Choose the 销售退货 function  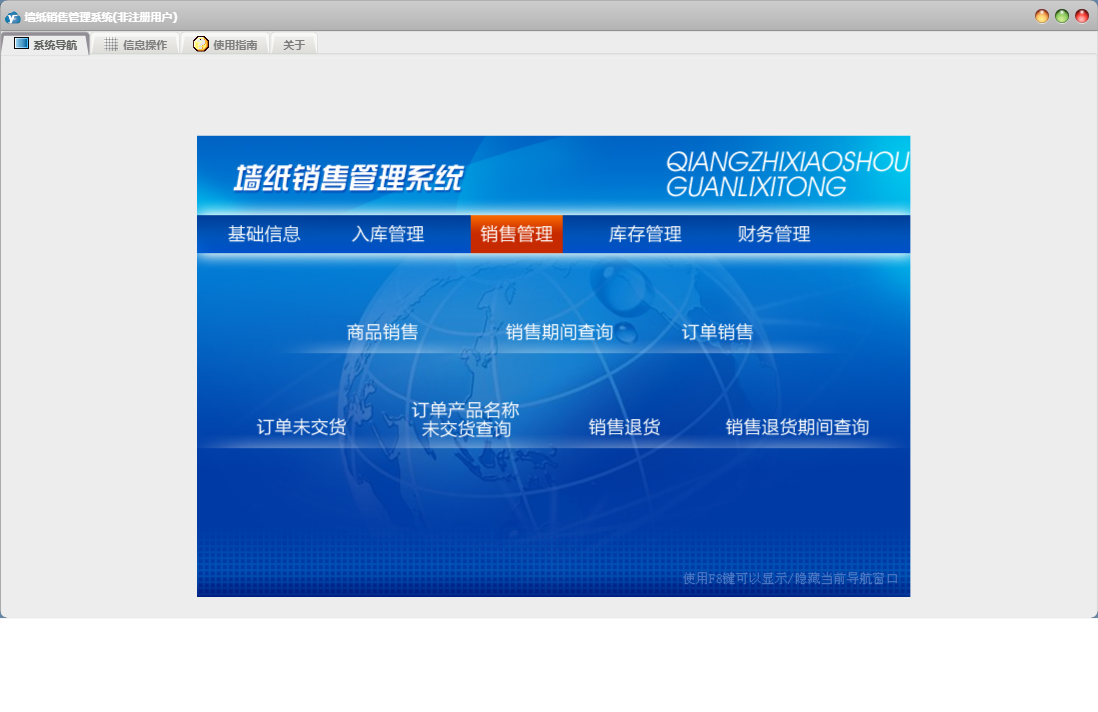coord(624,427)
